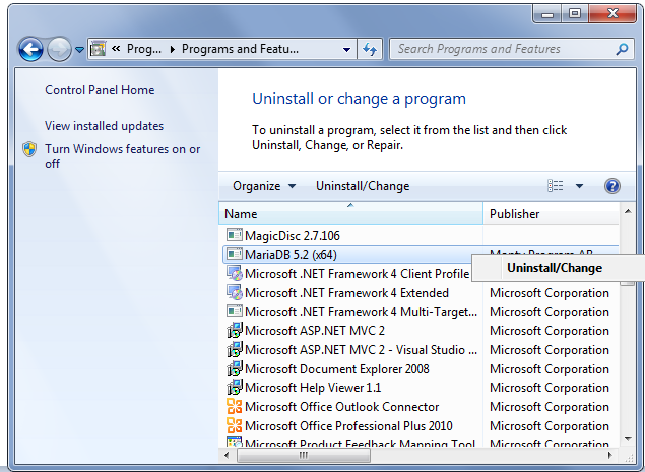Choose Uninstall/Change from the context menu
The height and width of the screenshot is (472, 645).
555,268
